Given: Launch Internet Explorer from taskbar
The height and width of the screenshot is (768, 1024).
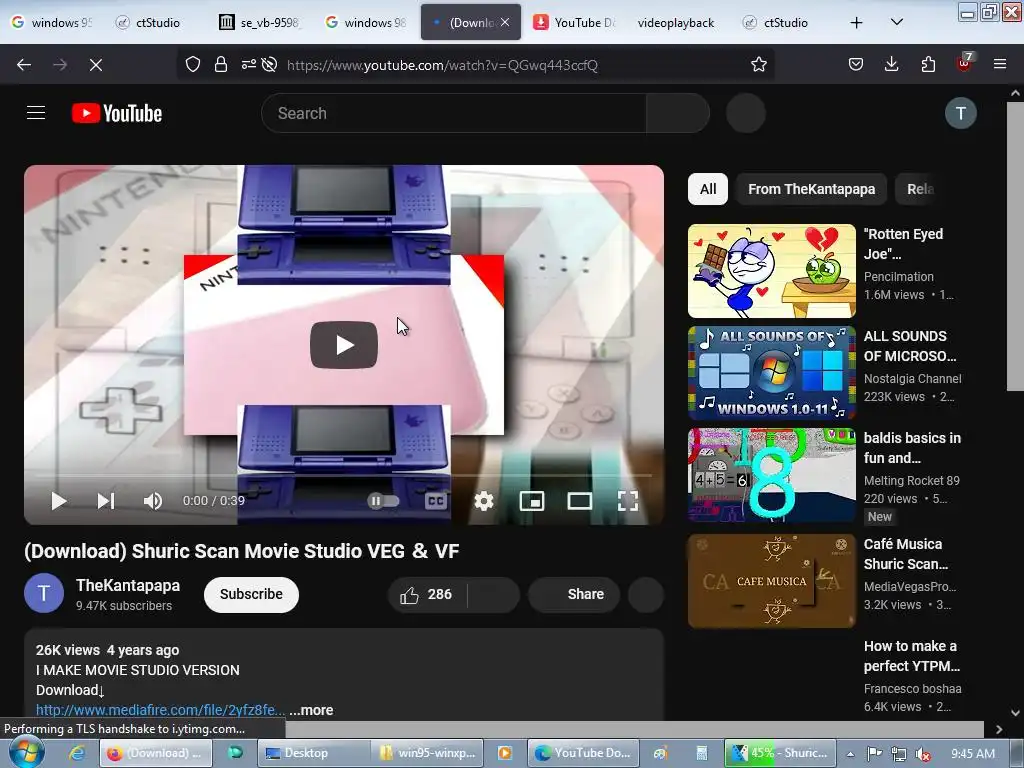Looking at the screenshot, I should click(77, 753).
